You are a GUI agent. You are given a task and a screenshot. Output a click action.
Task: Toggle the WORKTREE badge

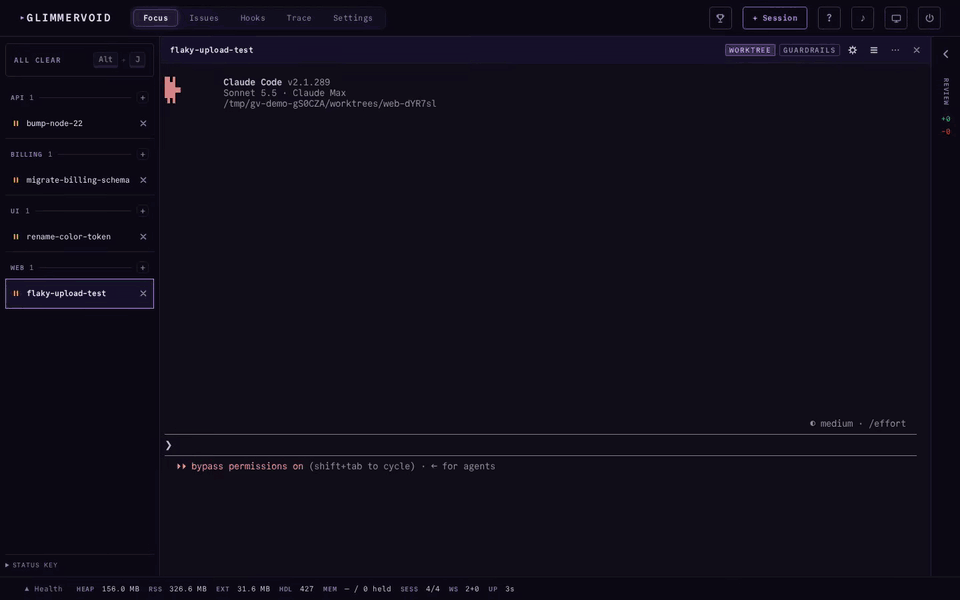(750, 50)
